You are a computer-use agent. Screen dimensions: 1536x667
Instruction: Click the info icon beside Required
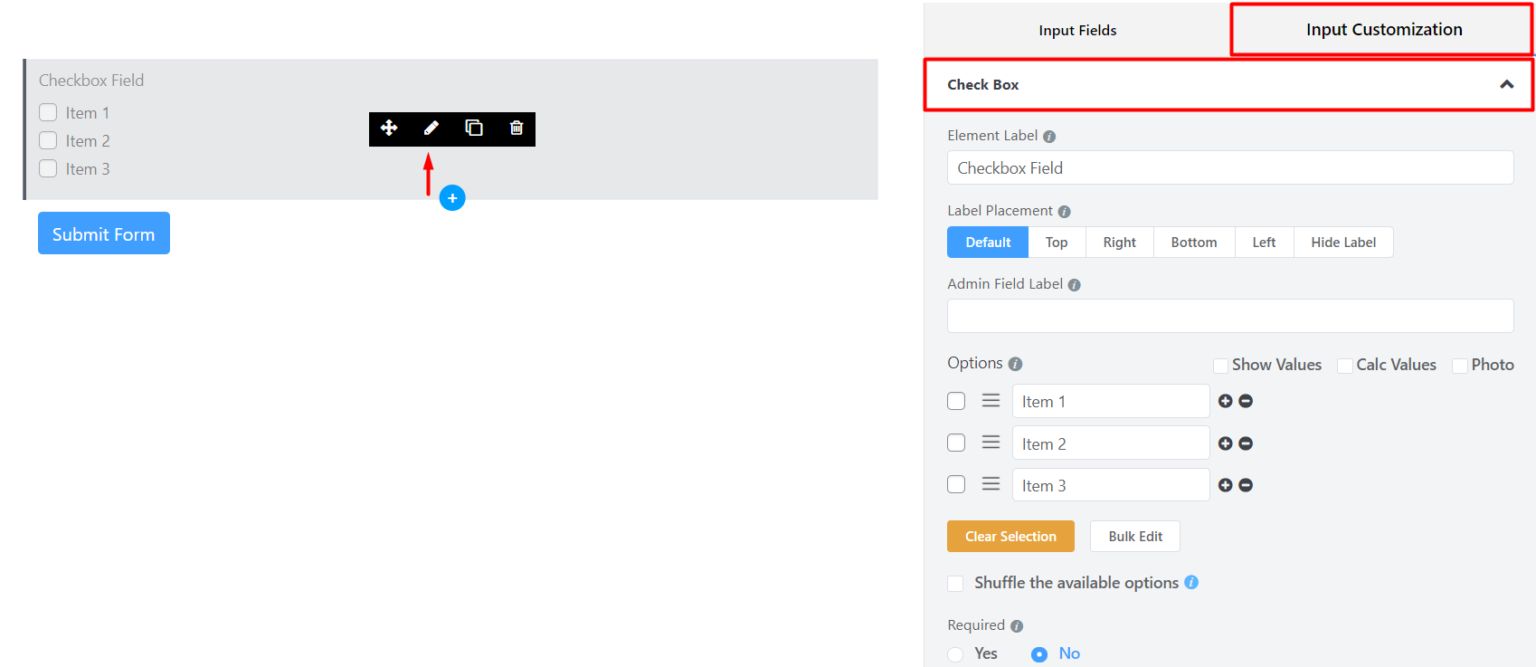coord(1016,625)
